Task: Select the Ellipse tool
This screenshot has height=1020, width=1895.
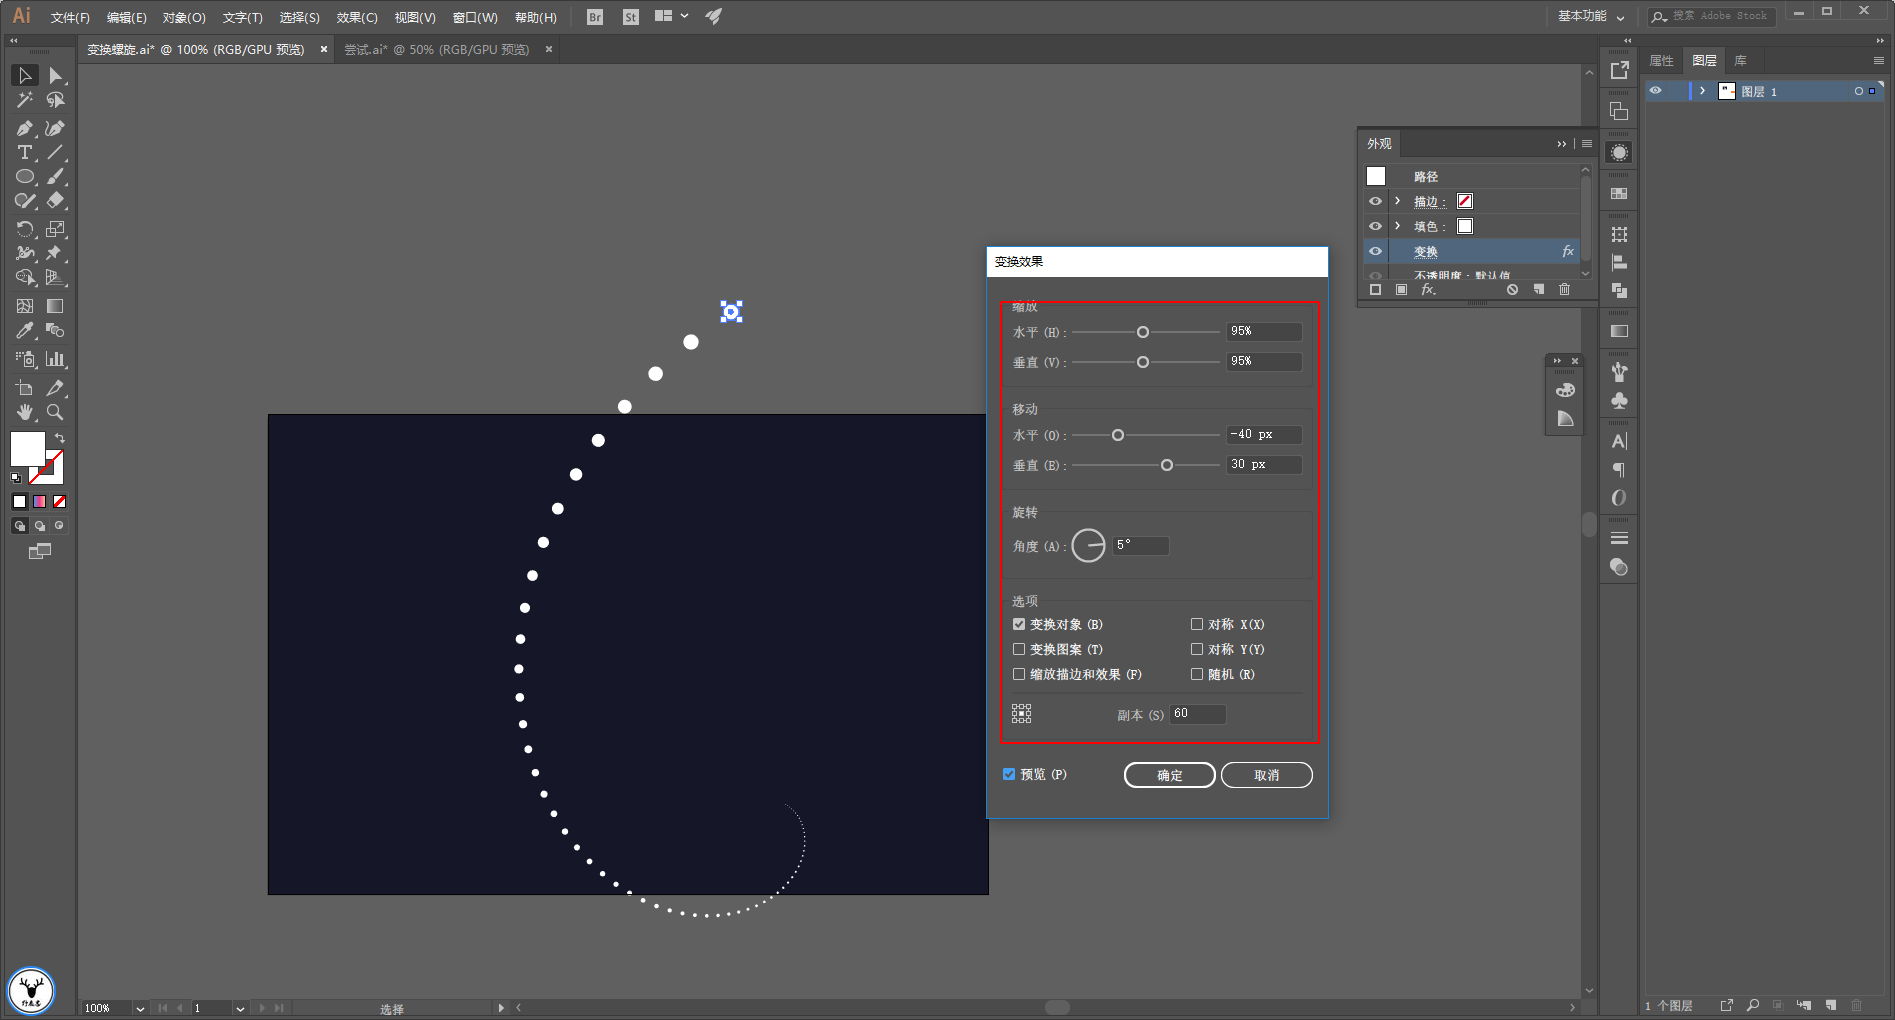Action: [25, 176]
